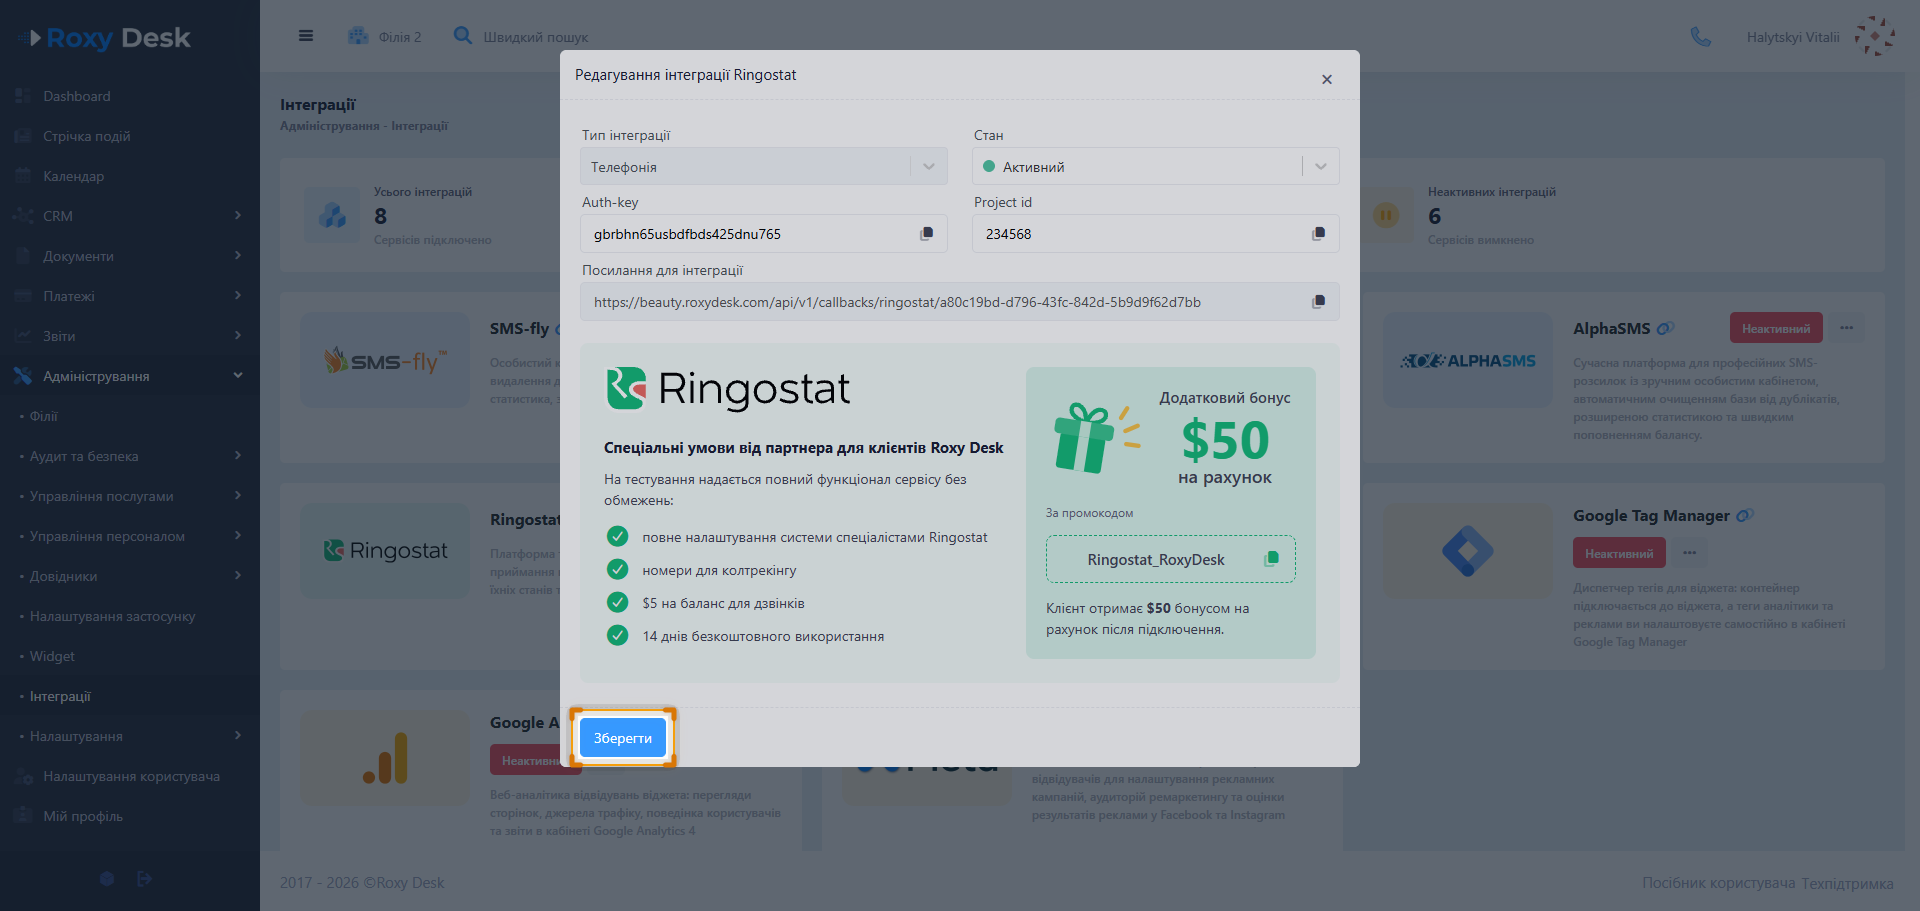Click the AlphaSMS logo thumbnail
1920x911 pixels.
click(1468, 360)
